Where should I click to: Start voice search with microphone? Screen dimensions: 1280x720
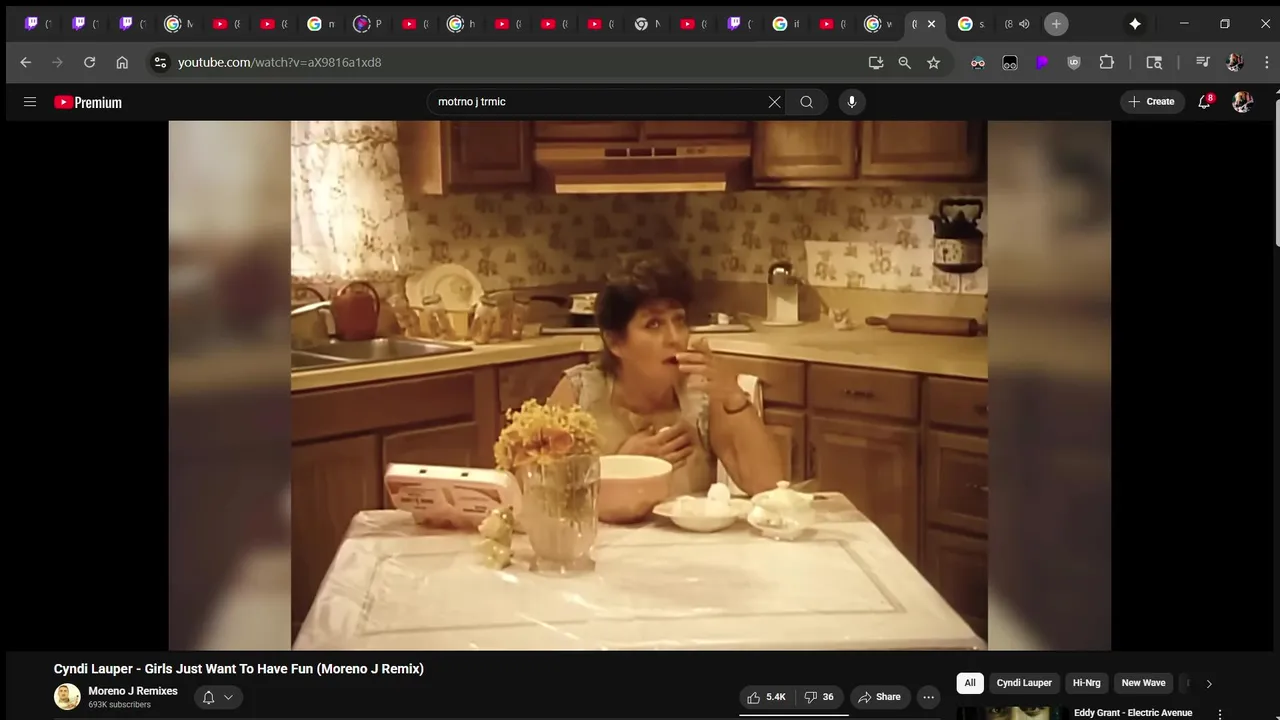(x=852, y=102)
